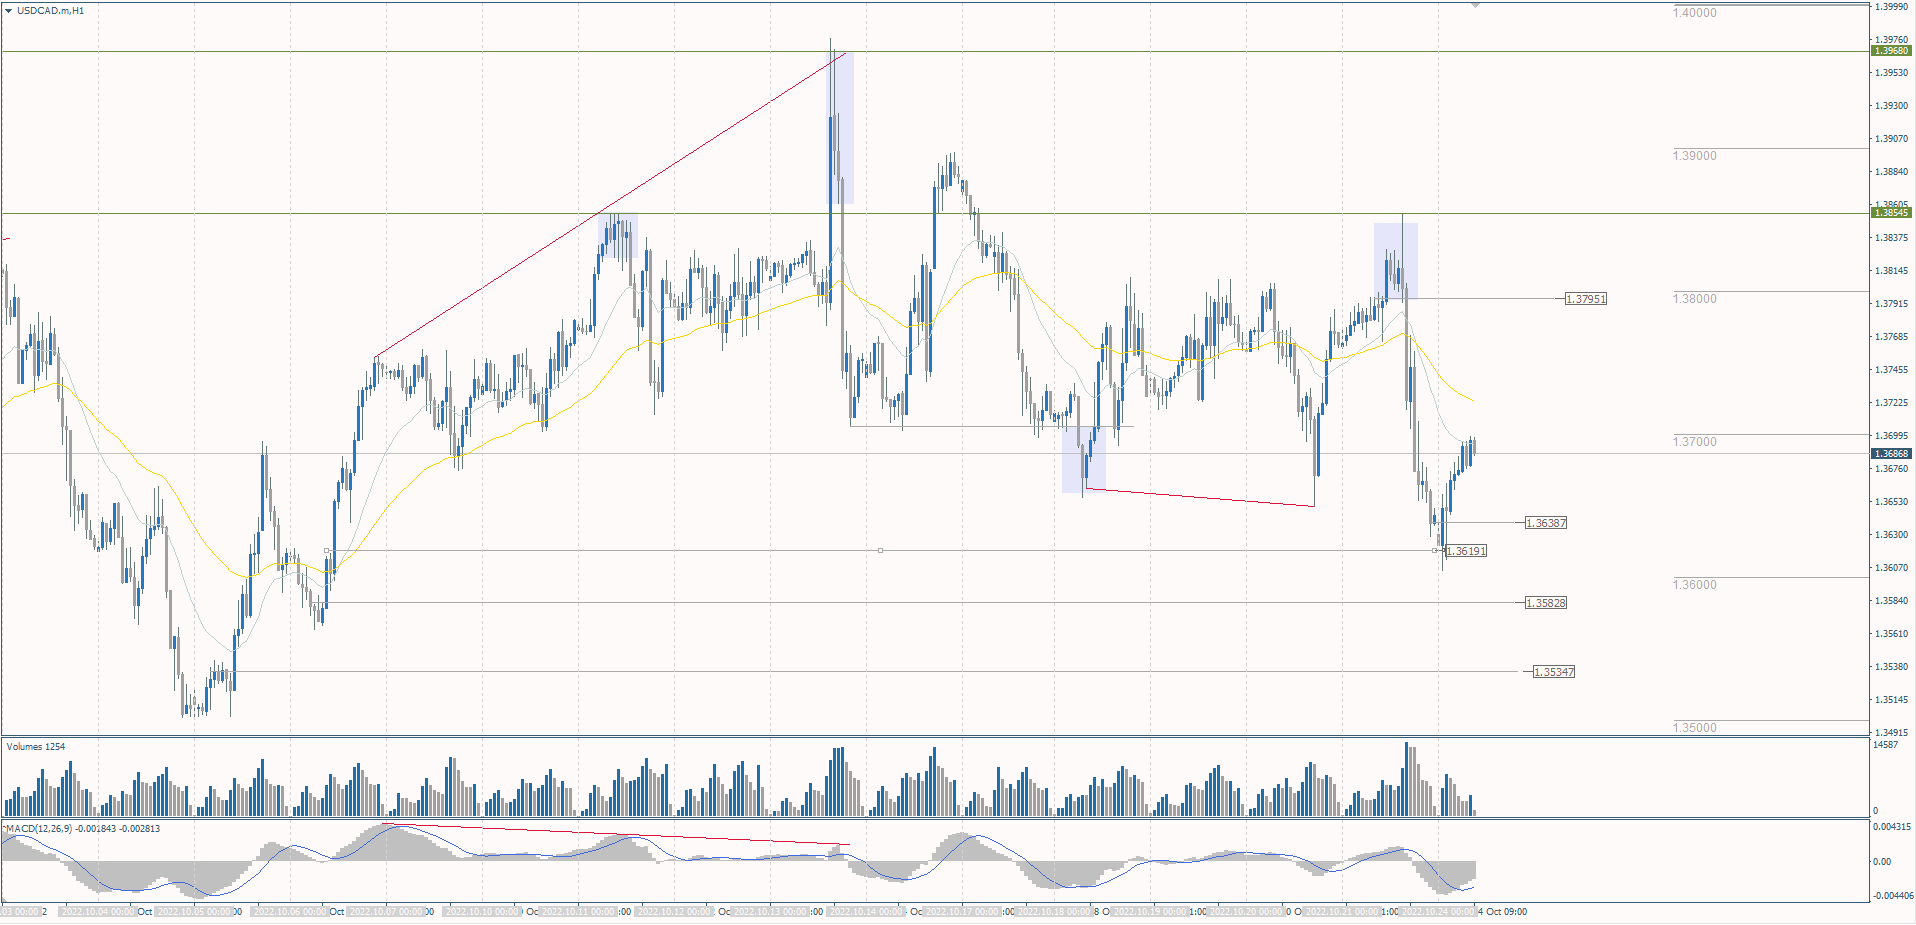Select the 1.35828 price level label

pos(1546,603)
